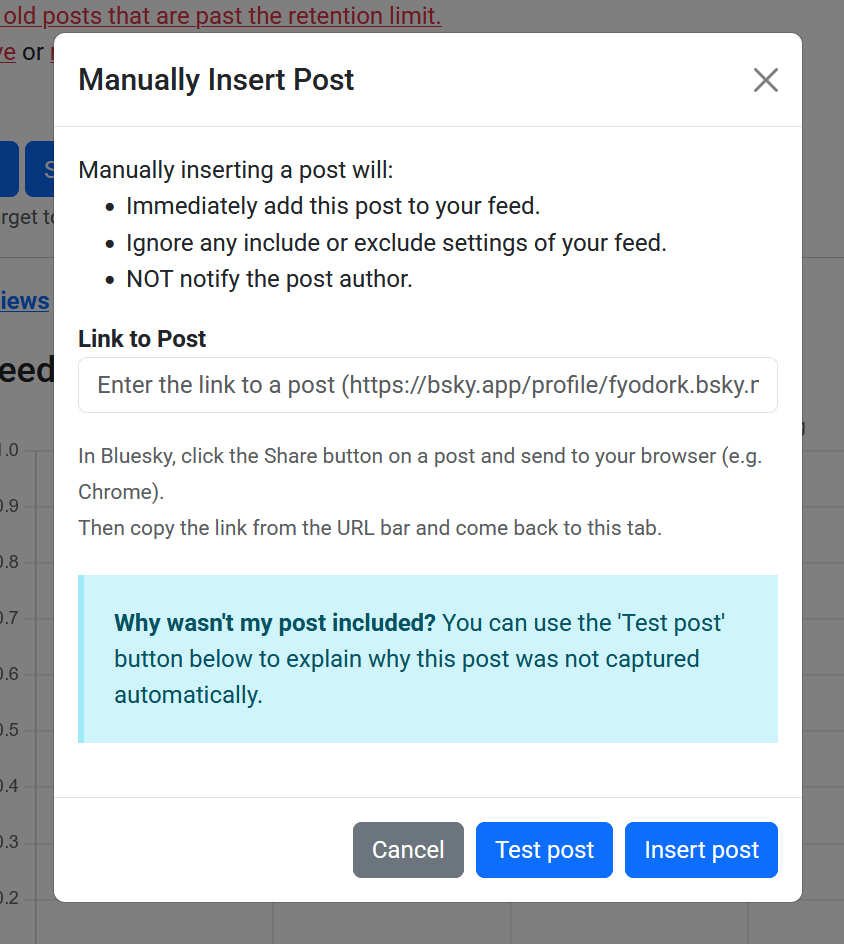844x944 pixels.
Task: Click inside the Link to Post input field
Action: tap(427, 385)
